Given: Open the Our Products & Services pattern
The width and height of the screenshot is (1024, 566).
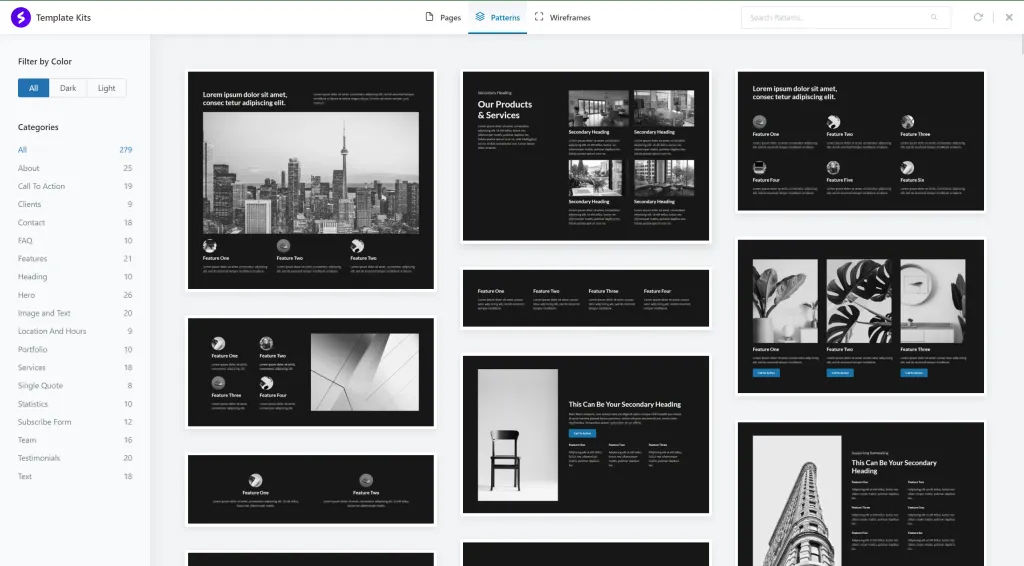Looking at the screenshot, I should tap(585, 155).
